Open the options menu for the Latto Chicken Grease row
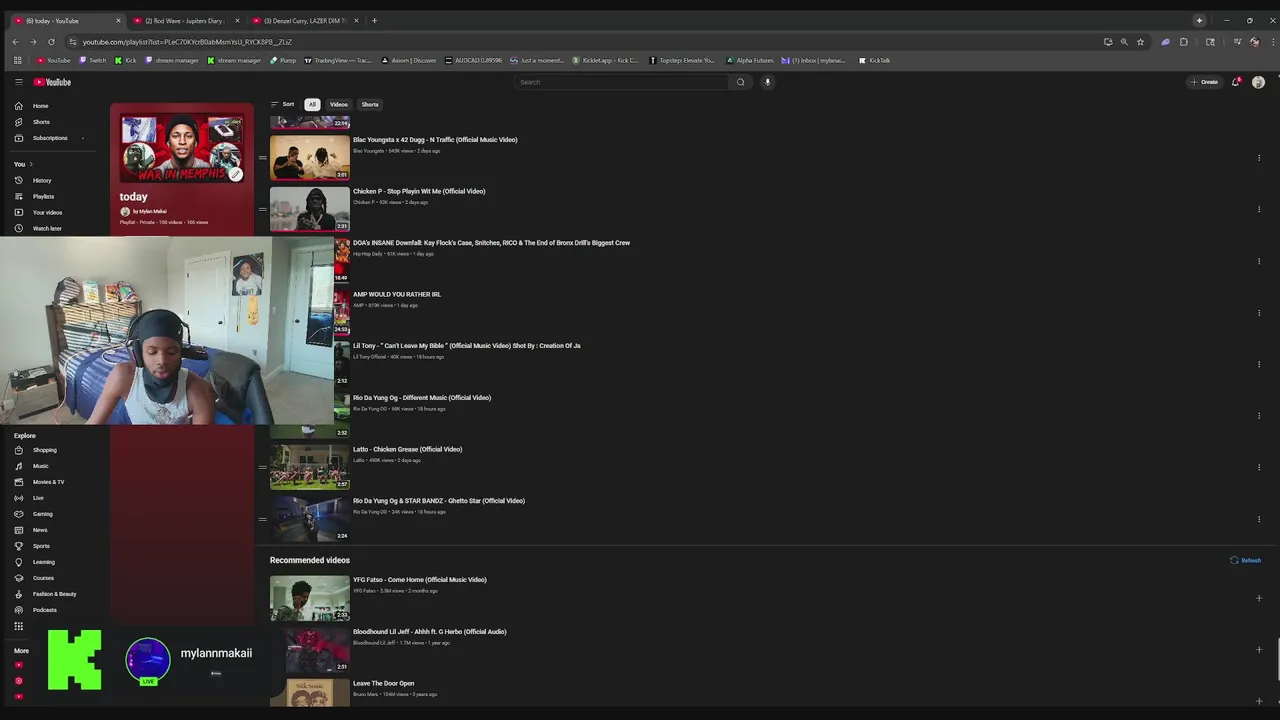1280x720 pixels. (1259, 467)
